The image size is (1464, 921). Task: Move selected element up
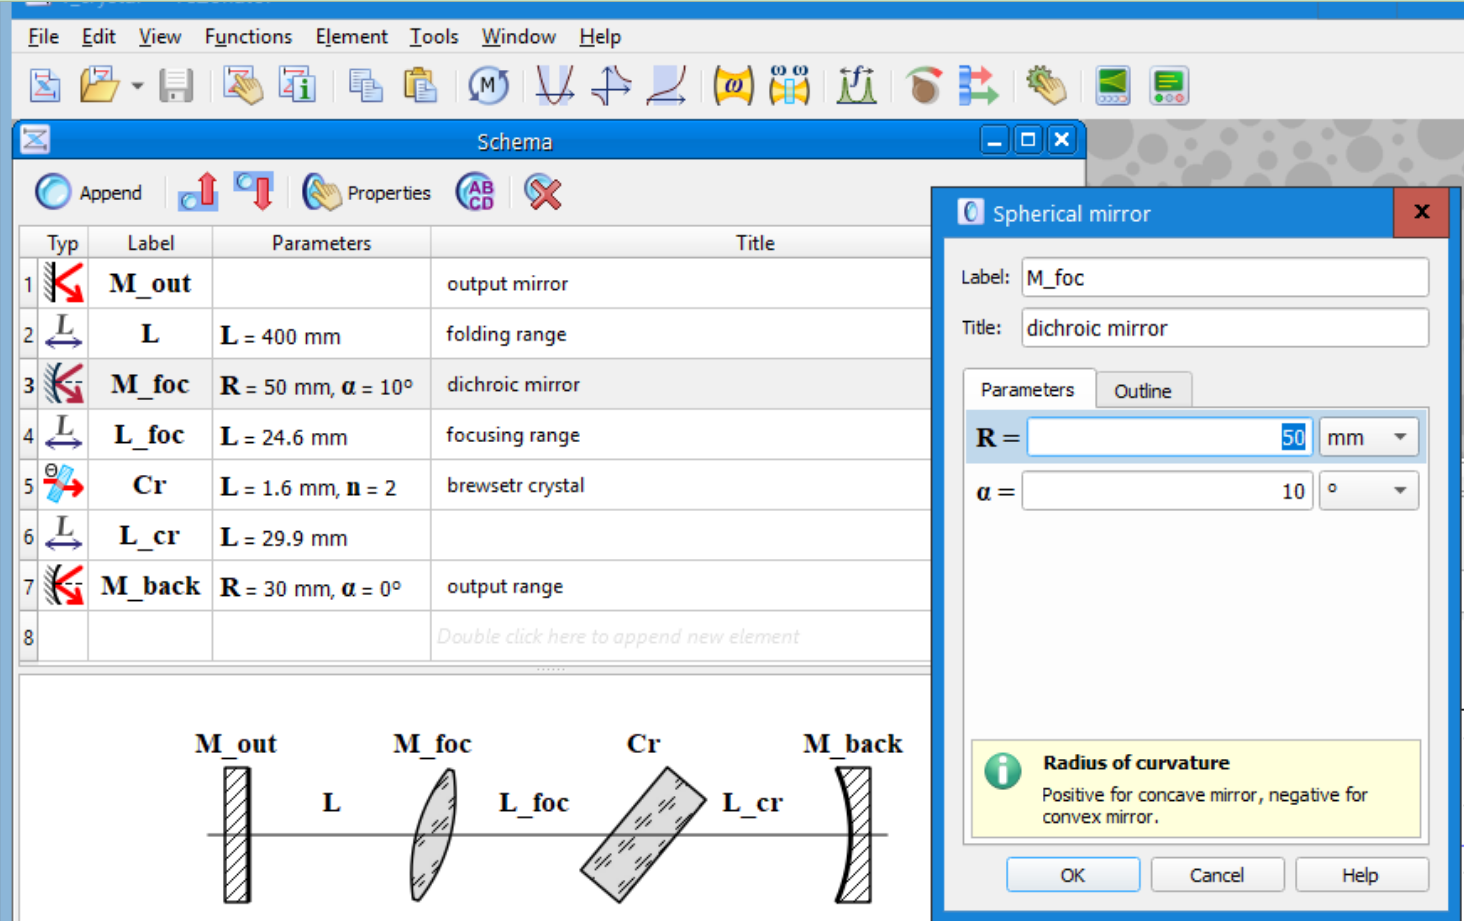point(197,192)
